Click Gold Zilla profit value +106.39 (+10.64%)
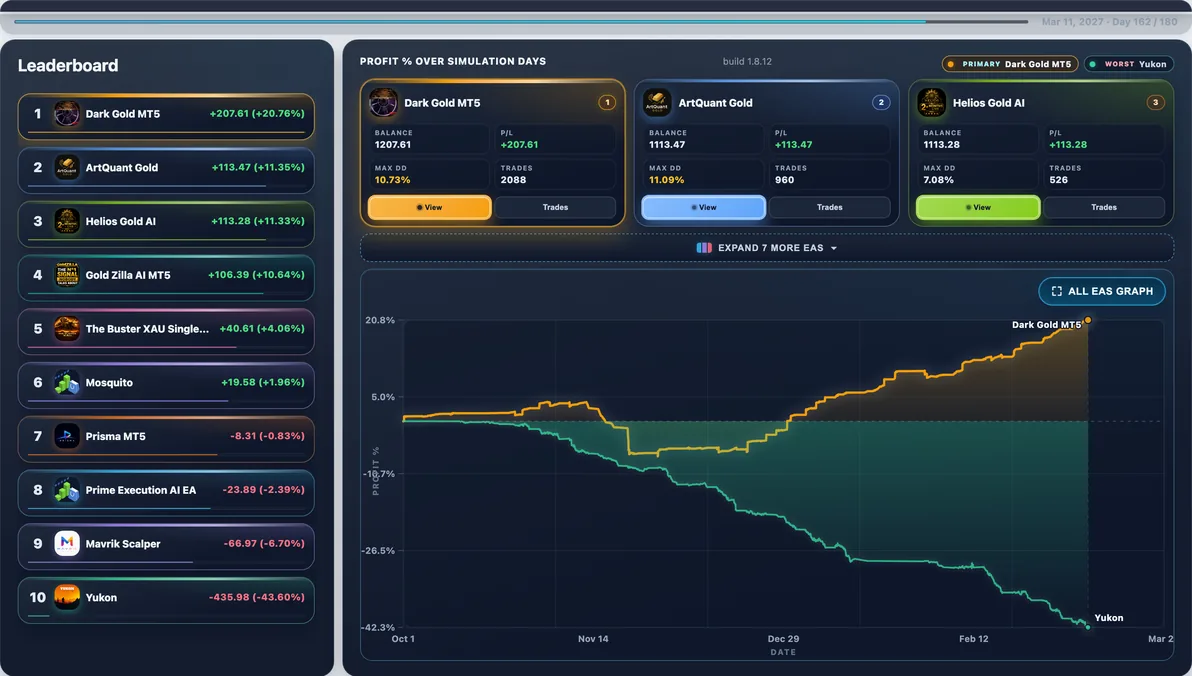This screenshot has width=1192, height=676. 256,275
